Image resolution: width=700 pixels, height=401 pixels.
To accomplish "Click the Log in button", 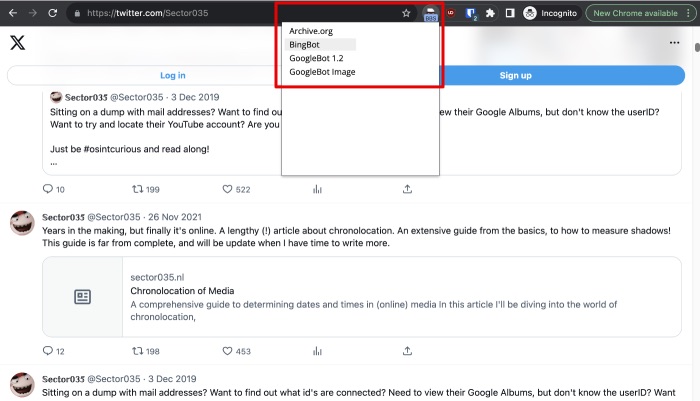I will (173, 75).
